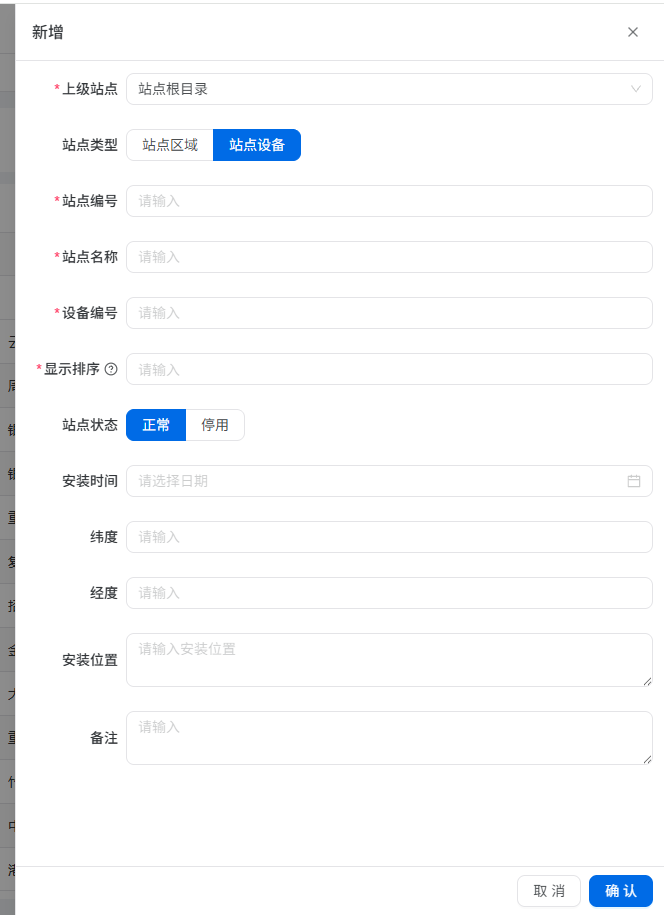Open the 上级站点 dropdown selector

(380, 89)
